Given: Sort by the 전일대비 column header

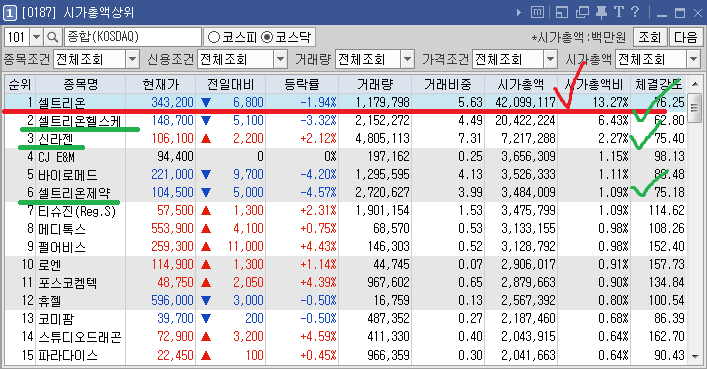Looking at the screenshot, I should point(231,84).
